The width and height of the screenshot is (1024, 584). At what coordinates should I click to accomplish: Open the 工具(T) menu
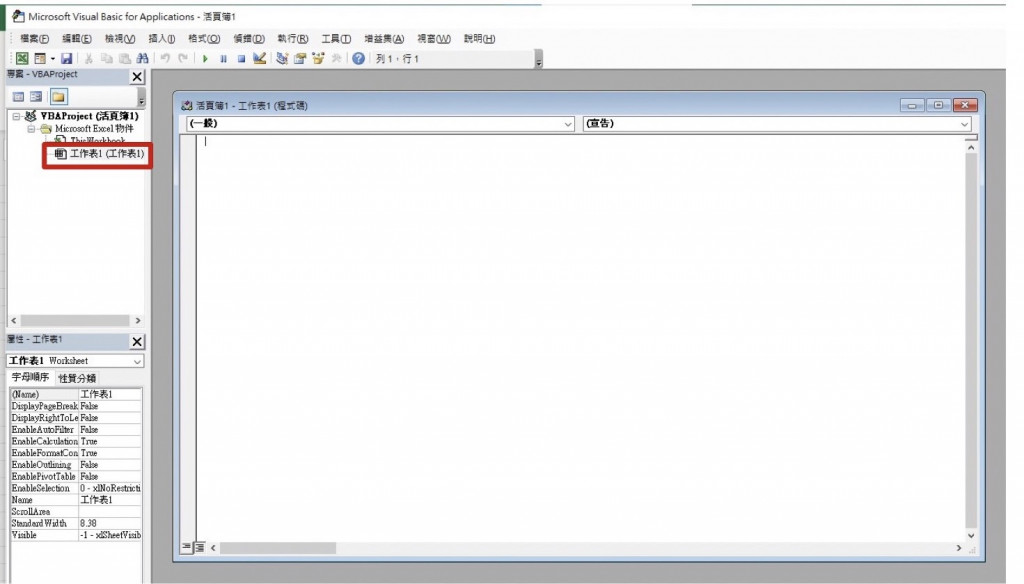pyautogui.click(x=336, y=39)
